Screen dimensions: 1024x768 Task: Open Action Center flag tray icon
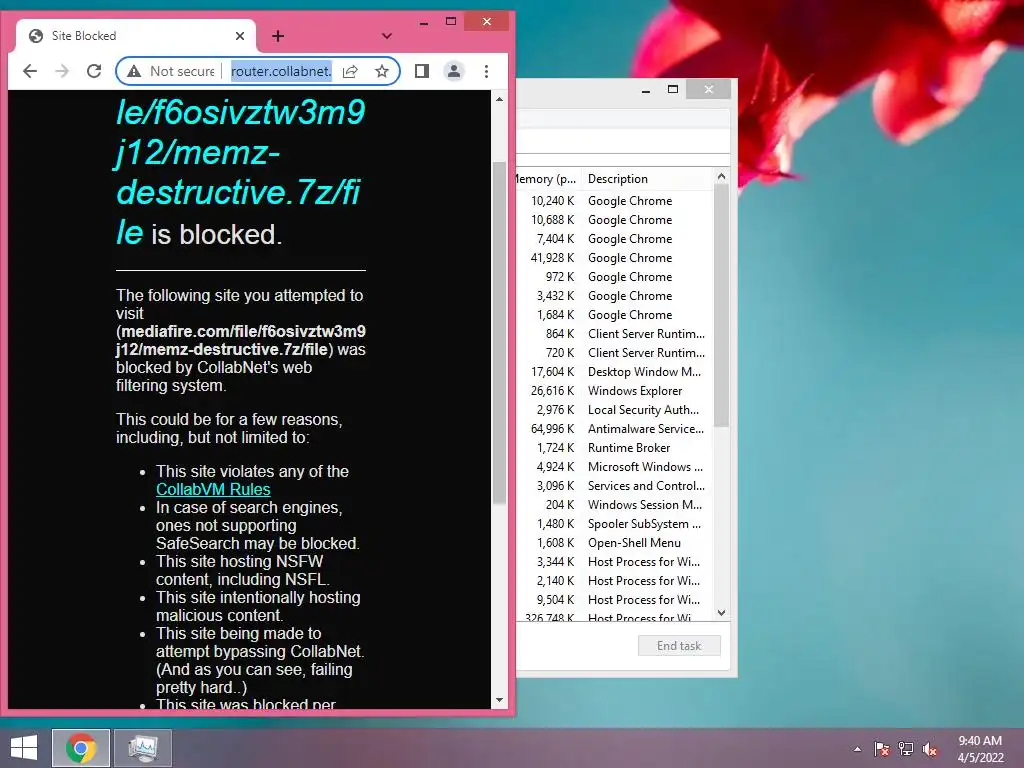[x=882, y=749]
